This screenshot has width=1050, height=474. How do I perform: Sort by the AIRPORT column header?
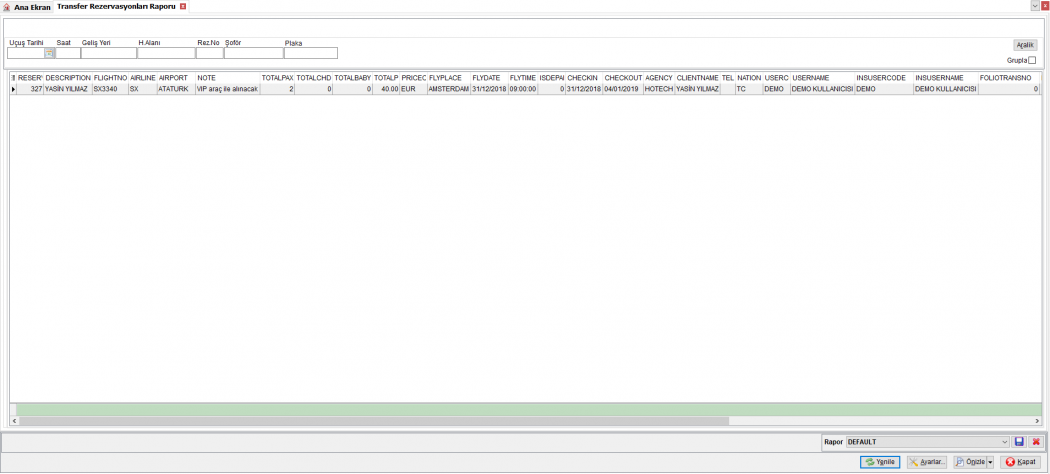(175, 78)
